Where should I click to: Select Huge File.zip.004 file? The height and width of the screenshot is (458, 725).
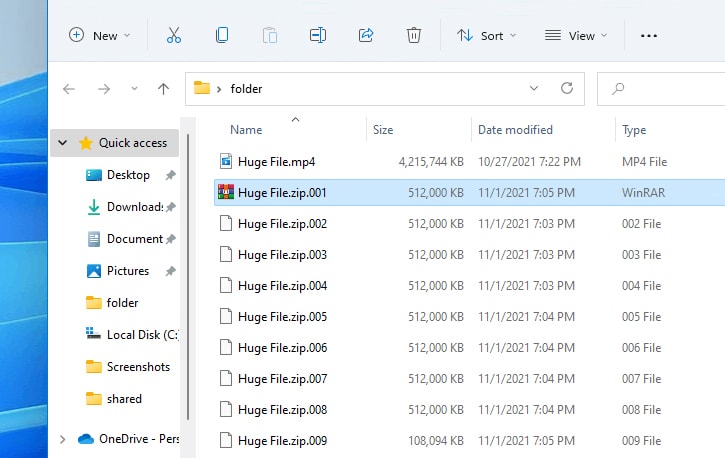coord(282,286)
